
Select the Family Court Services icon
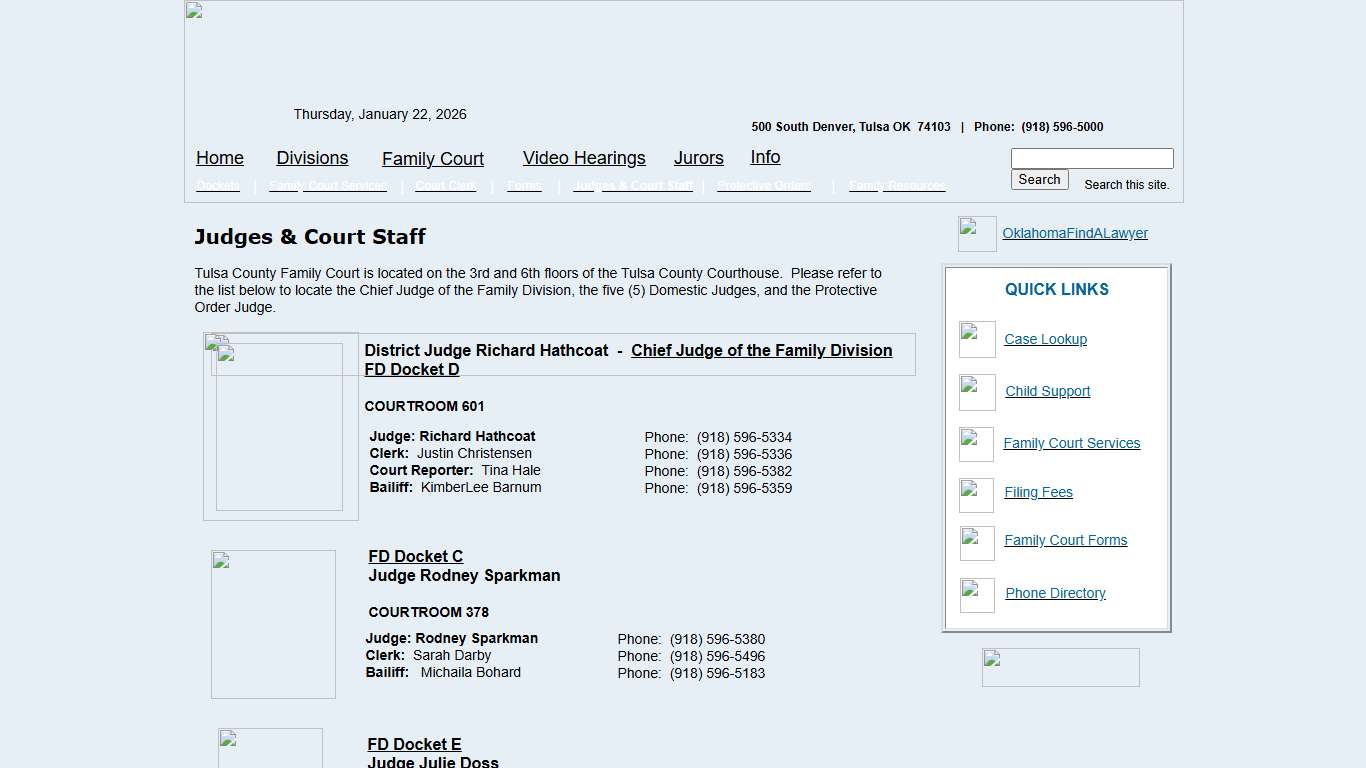pyautogui.click(x=976, y=444)
